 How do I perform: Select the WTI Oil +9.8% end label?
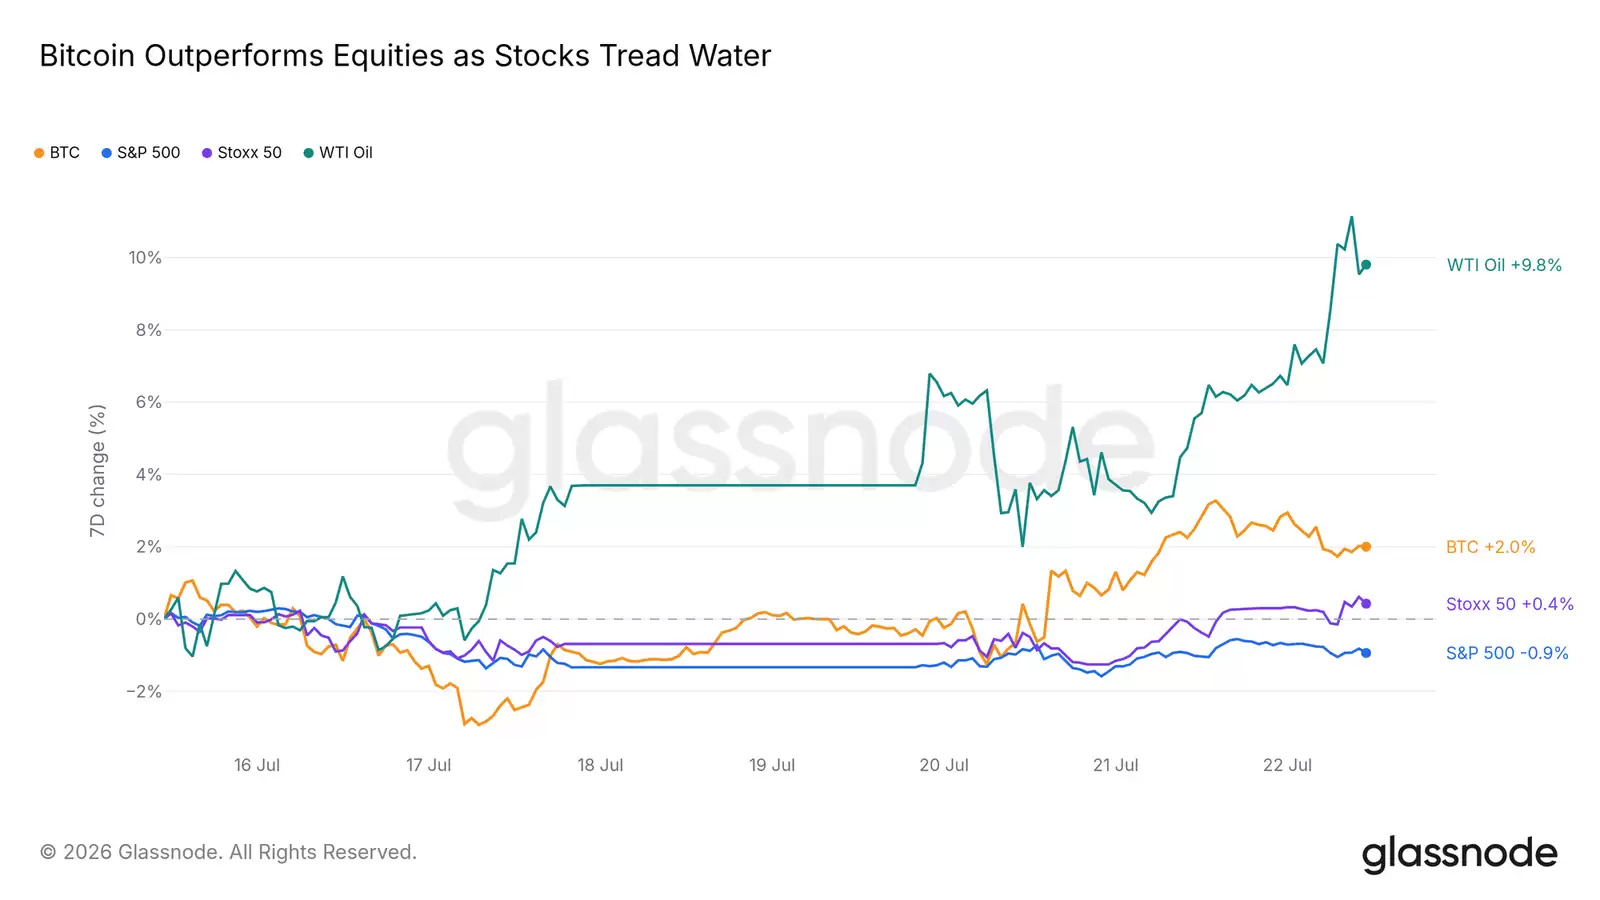pyautogui.click(x=1504, y=265)
